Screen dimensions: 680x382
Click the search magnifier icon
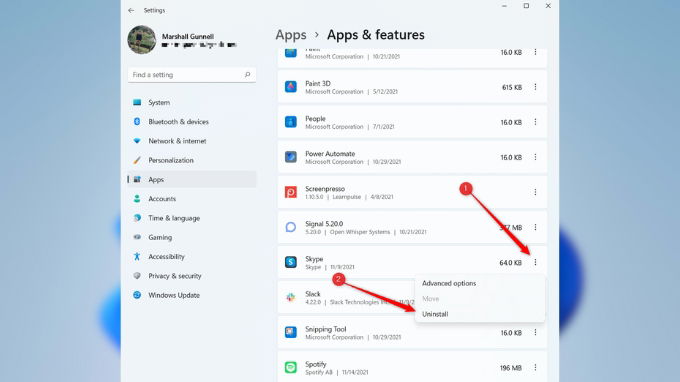tap(247, 75)
